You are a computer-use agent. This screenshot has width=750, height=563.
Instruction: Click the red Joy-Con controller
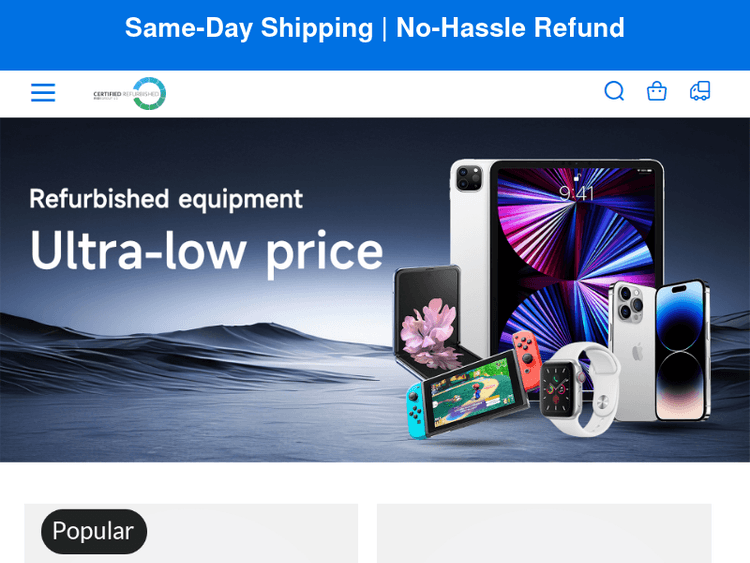(527, 359)
